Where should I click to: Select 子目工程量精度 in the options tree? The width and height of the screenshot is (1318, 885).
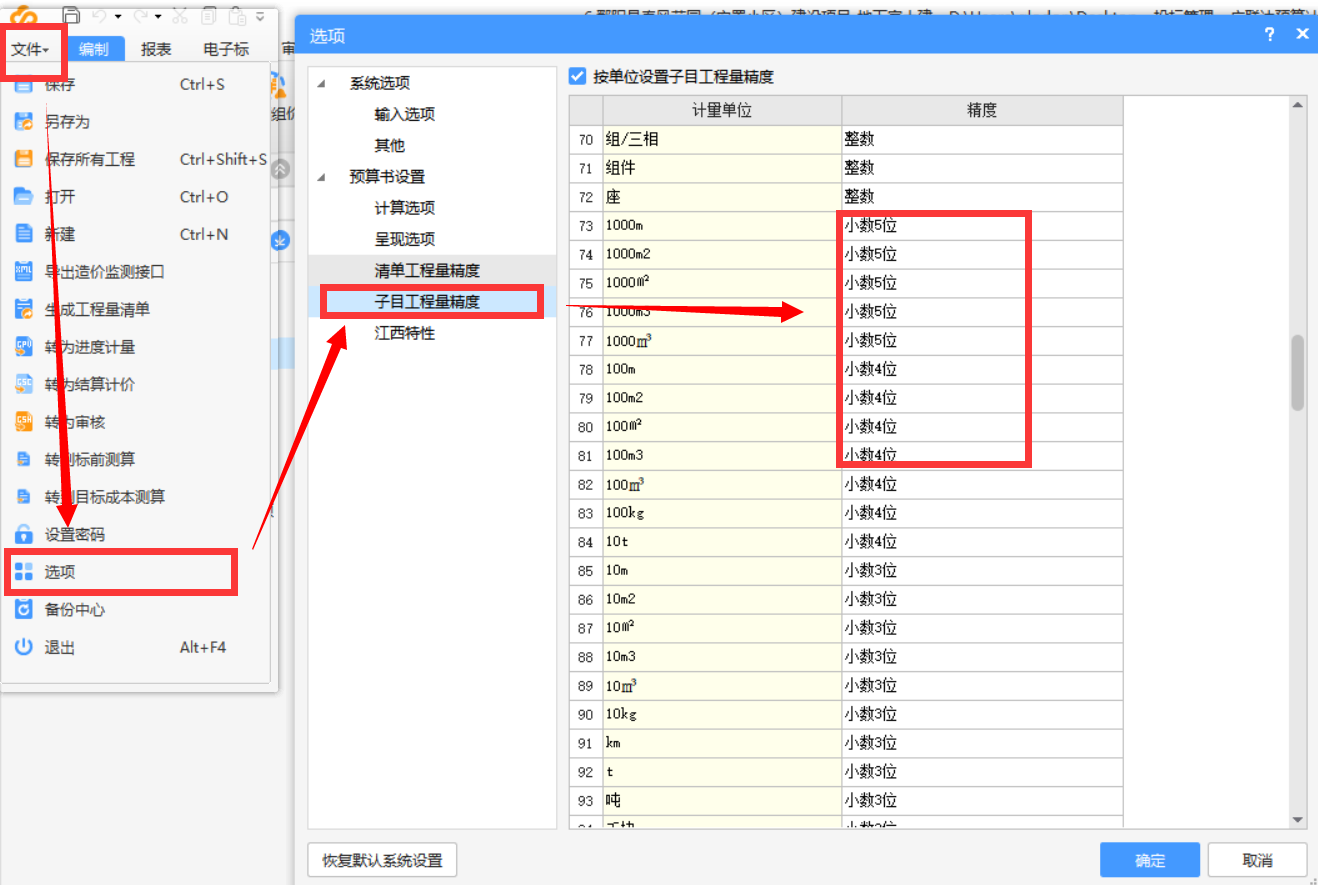click(428, 301)
